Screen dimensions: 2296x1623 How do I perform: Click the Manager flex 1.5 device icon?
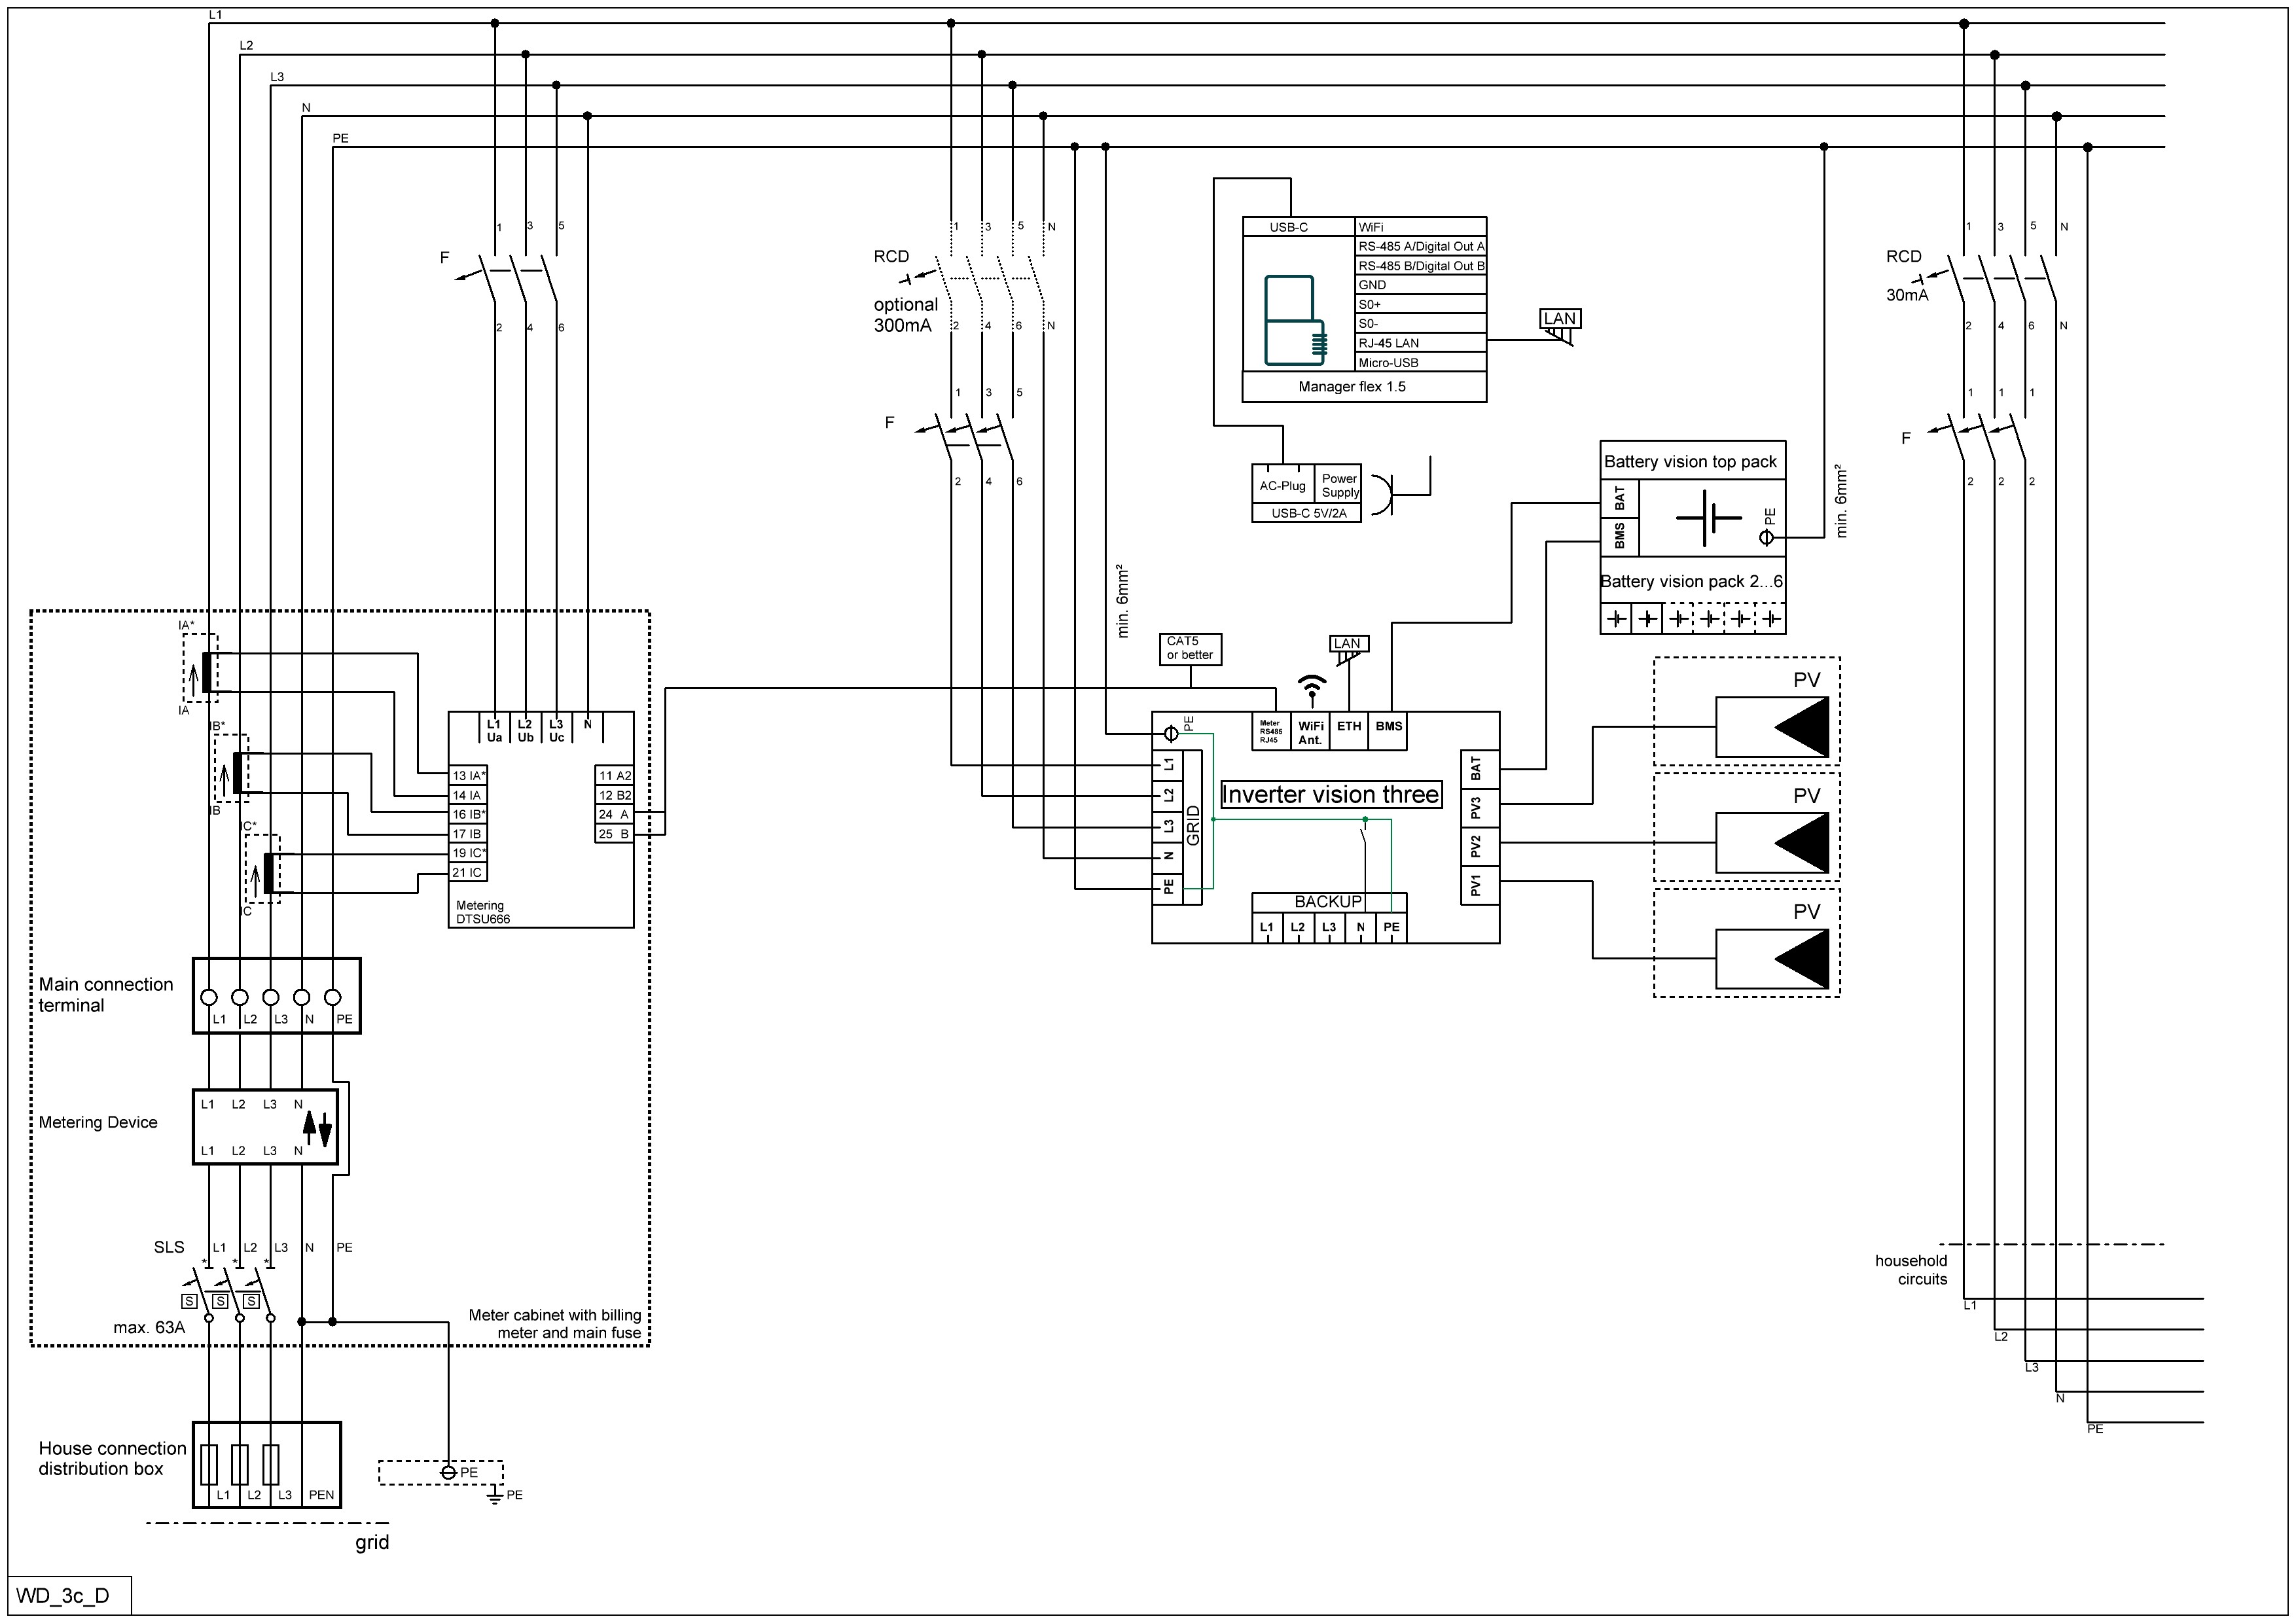pyautogui.click(x=1295, y=319)
